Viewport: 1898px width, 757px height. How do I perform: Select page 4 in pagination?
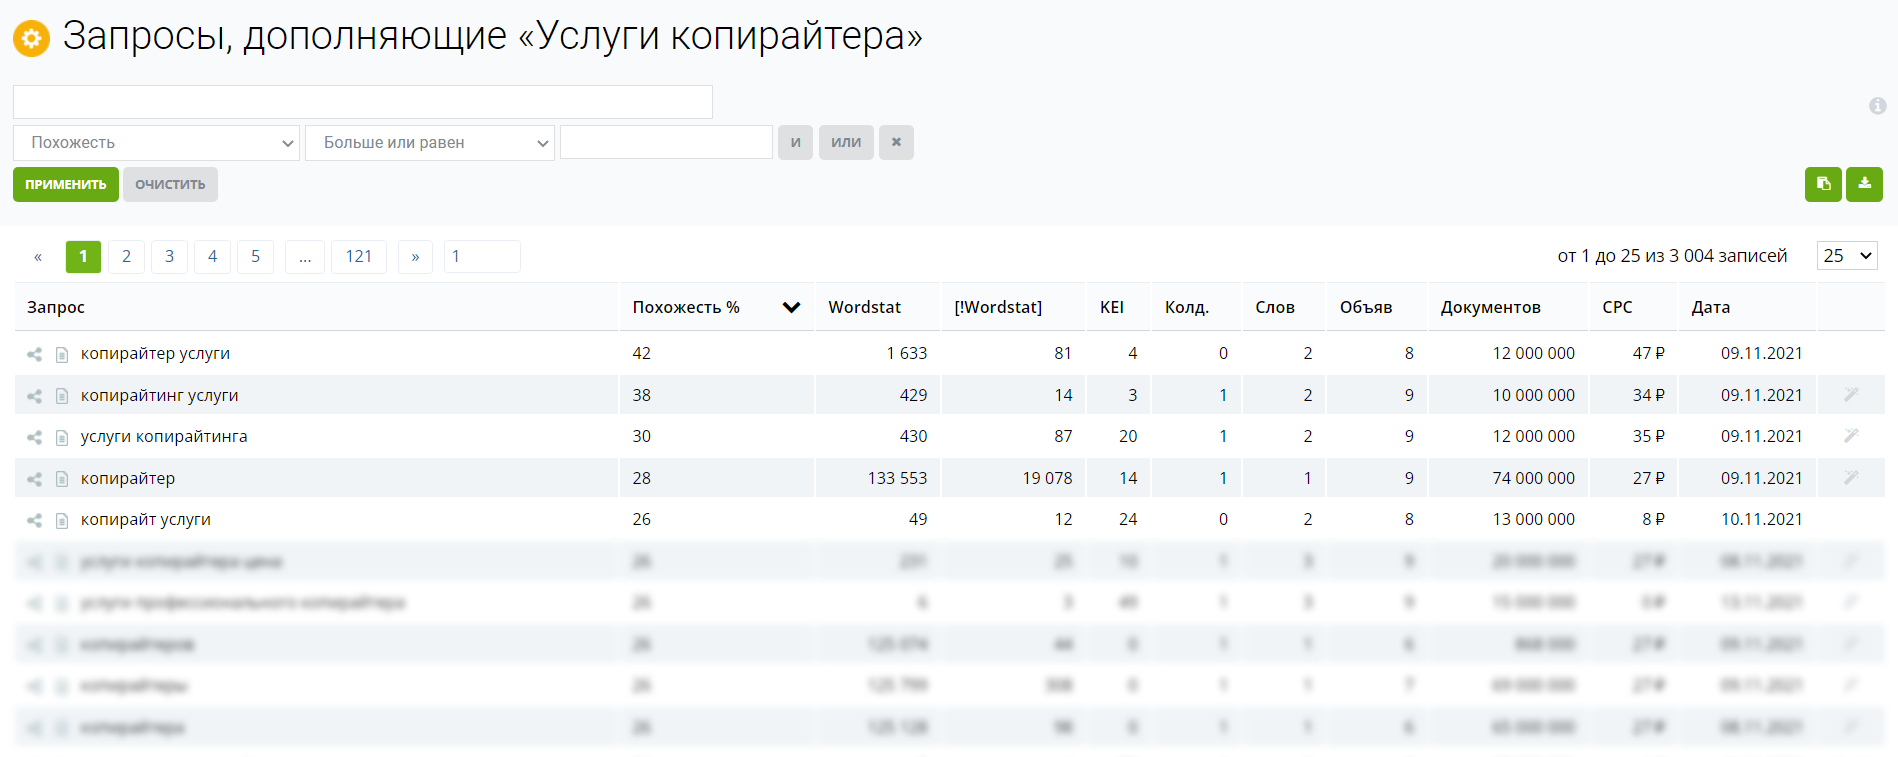pos(212,257)
